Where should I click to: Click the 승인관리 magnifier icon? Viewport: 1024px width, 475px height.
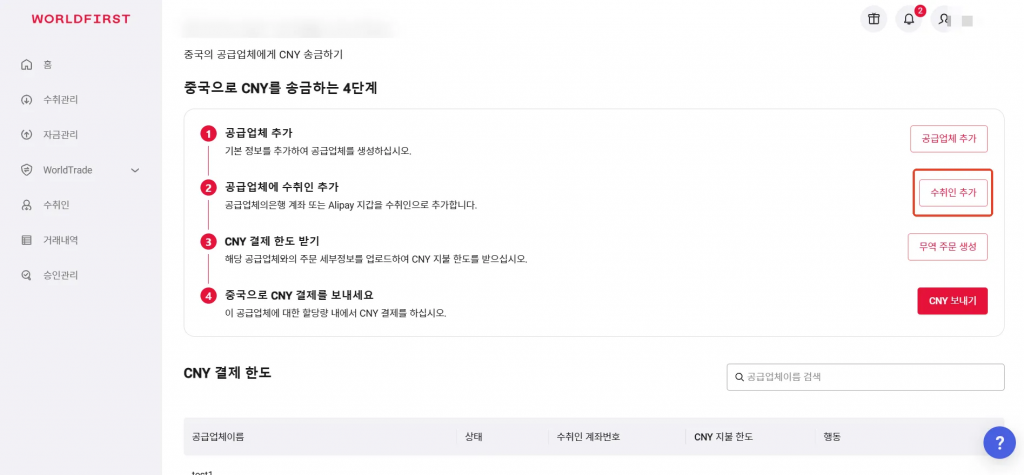(x=26, y=275)
